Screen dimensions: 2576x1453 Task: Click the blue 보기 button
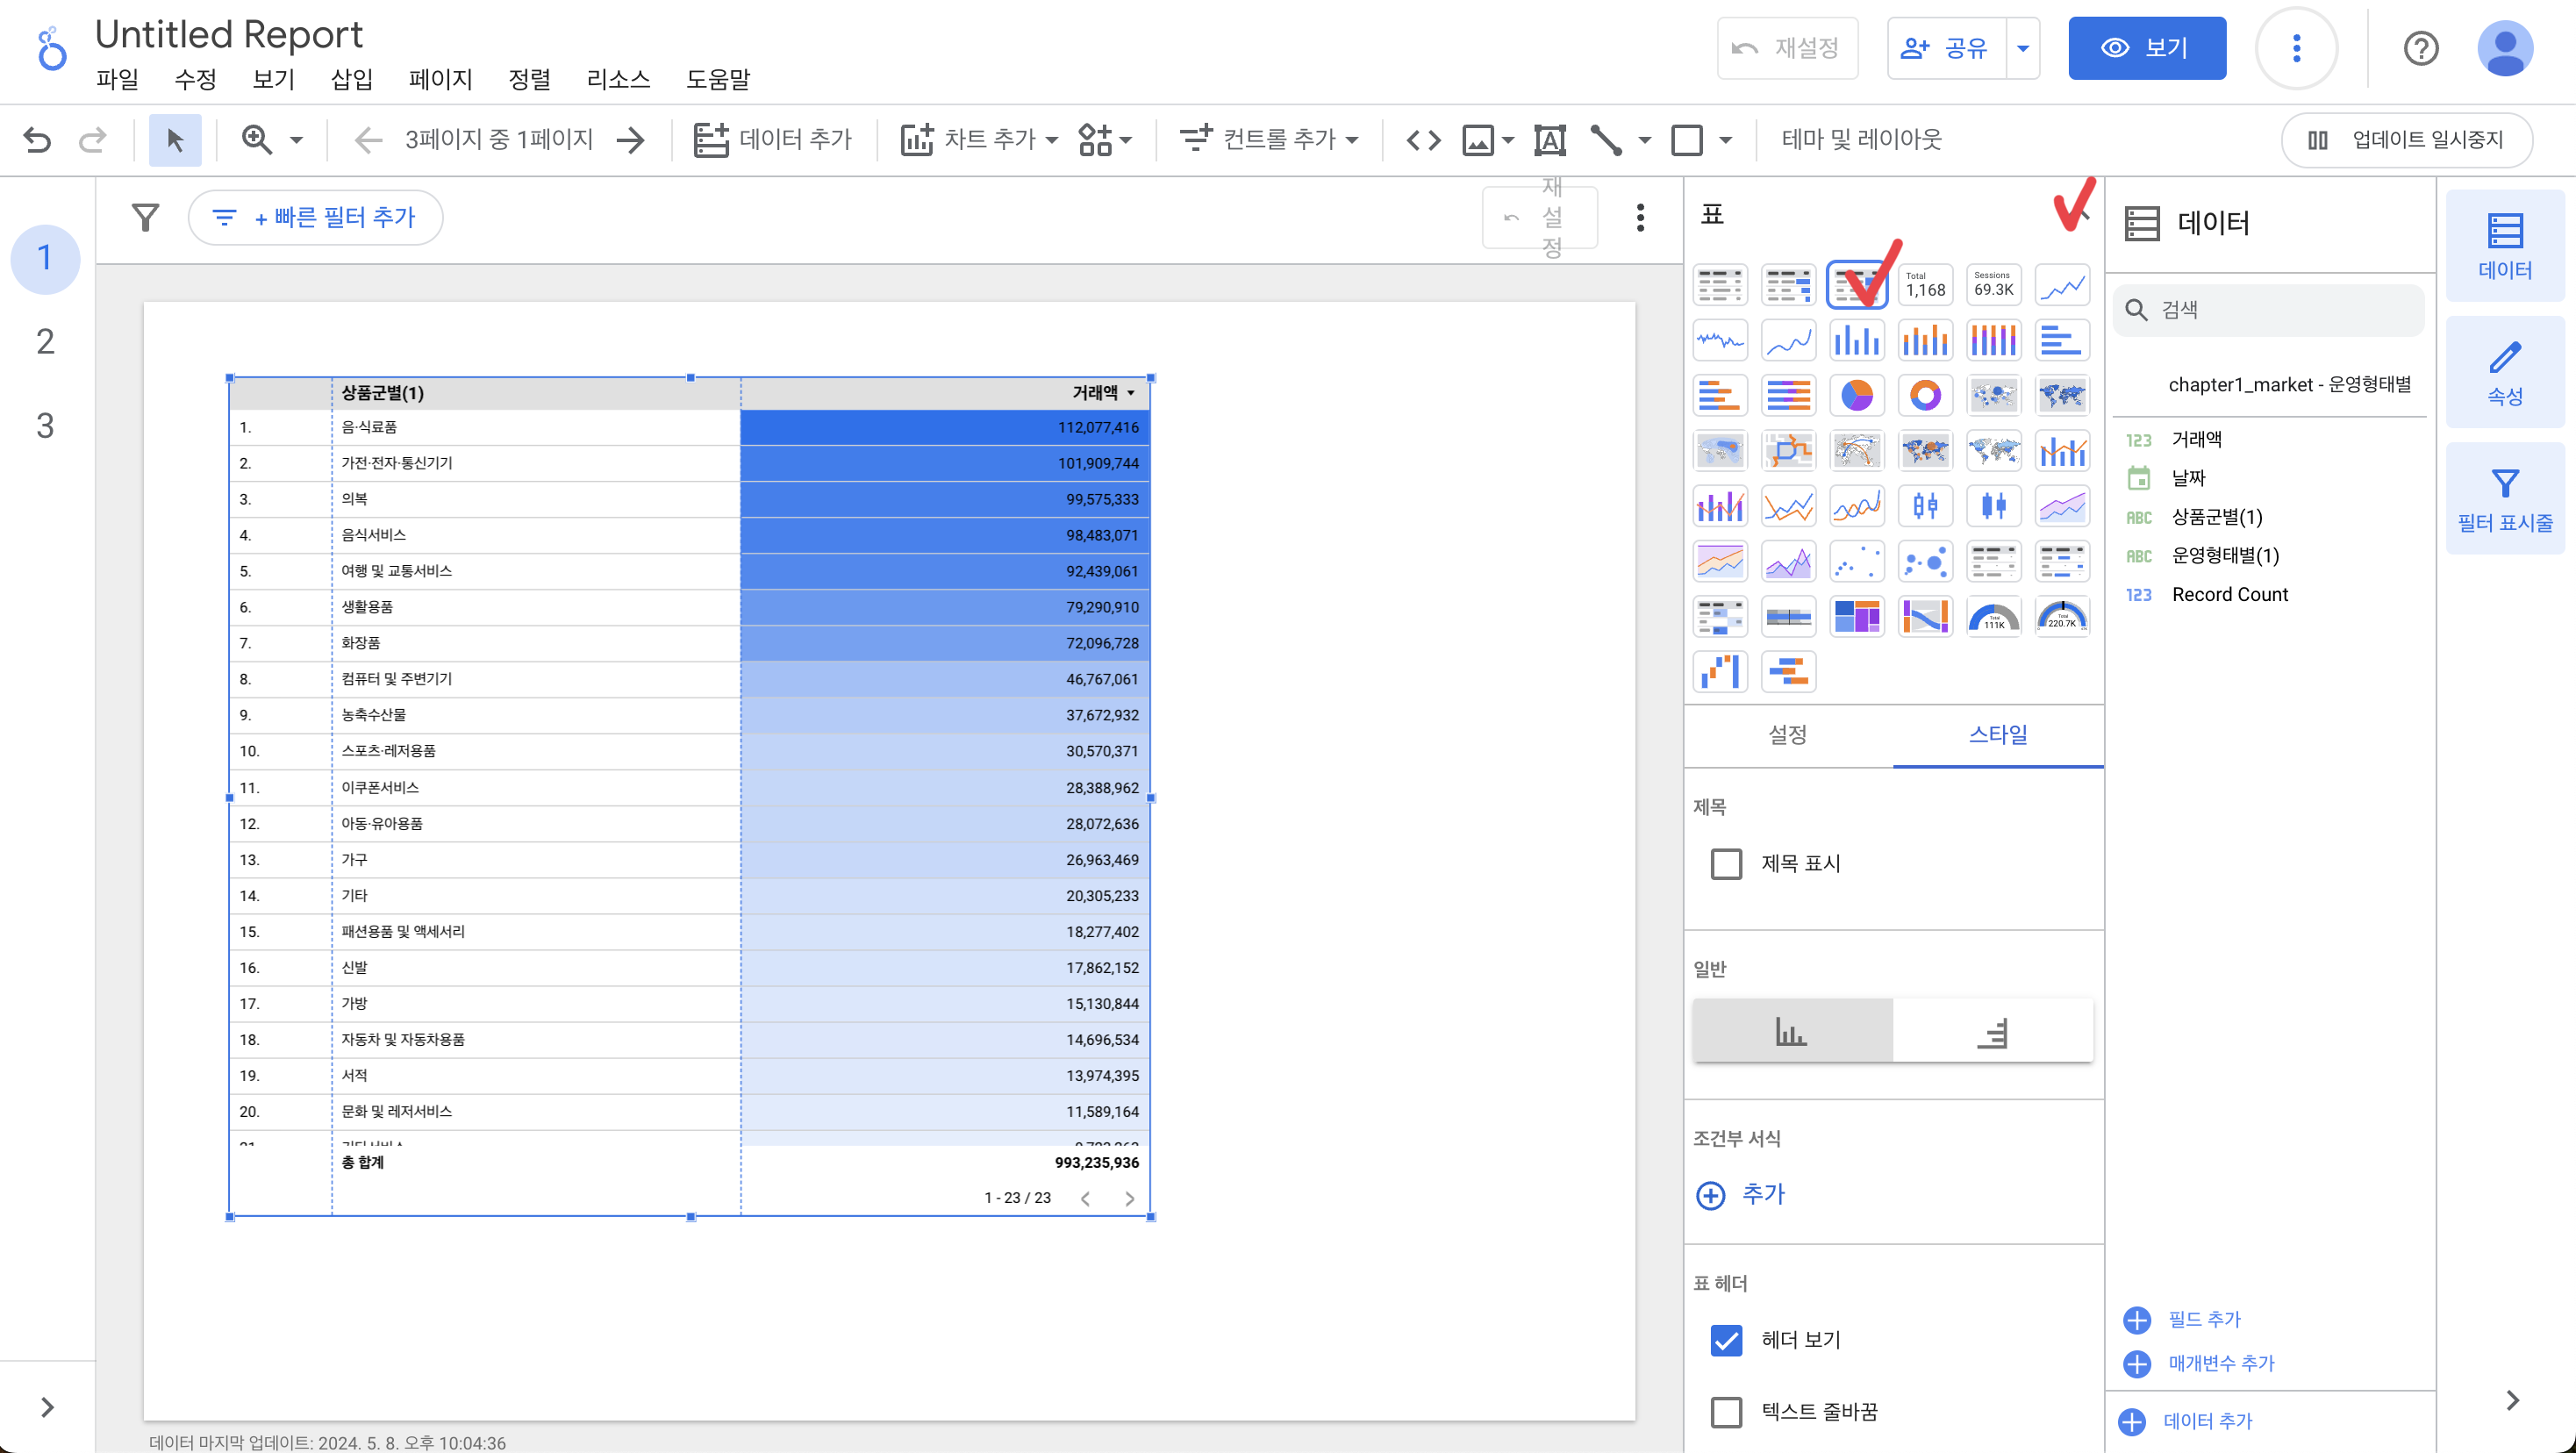tap(2146, 48)
